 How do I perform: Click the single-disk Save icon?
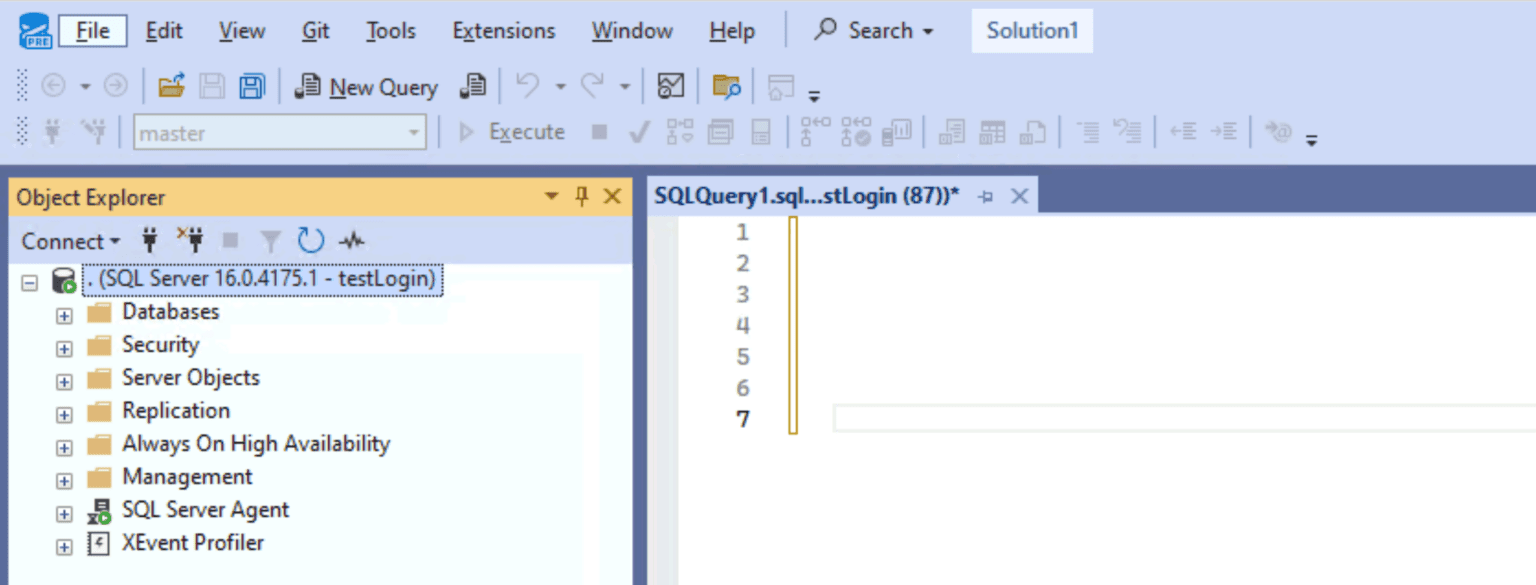pos(212,87)
